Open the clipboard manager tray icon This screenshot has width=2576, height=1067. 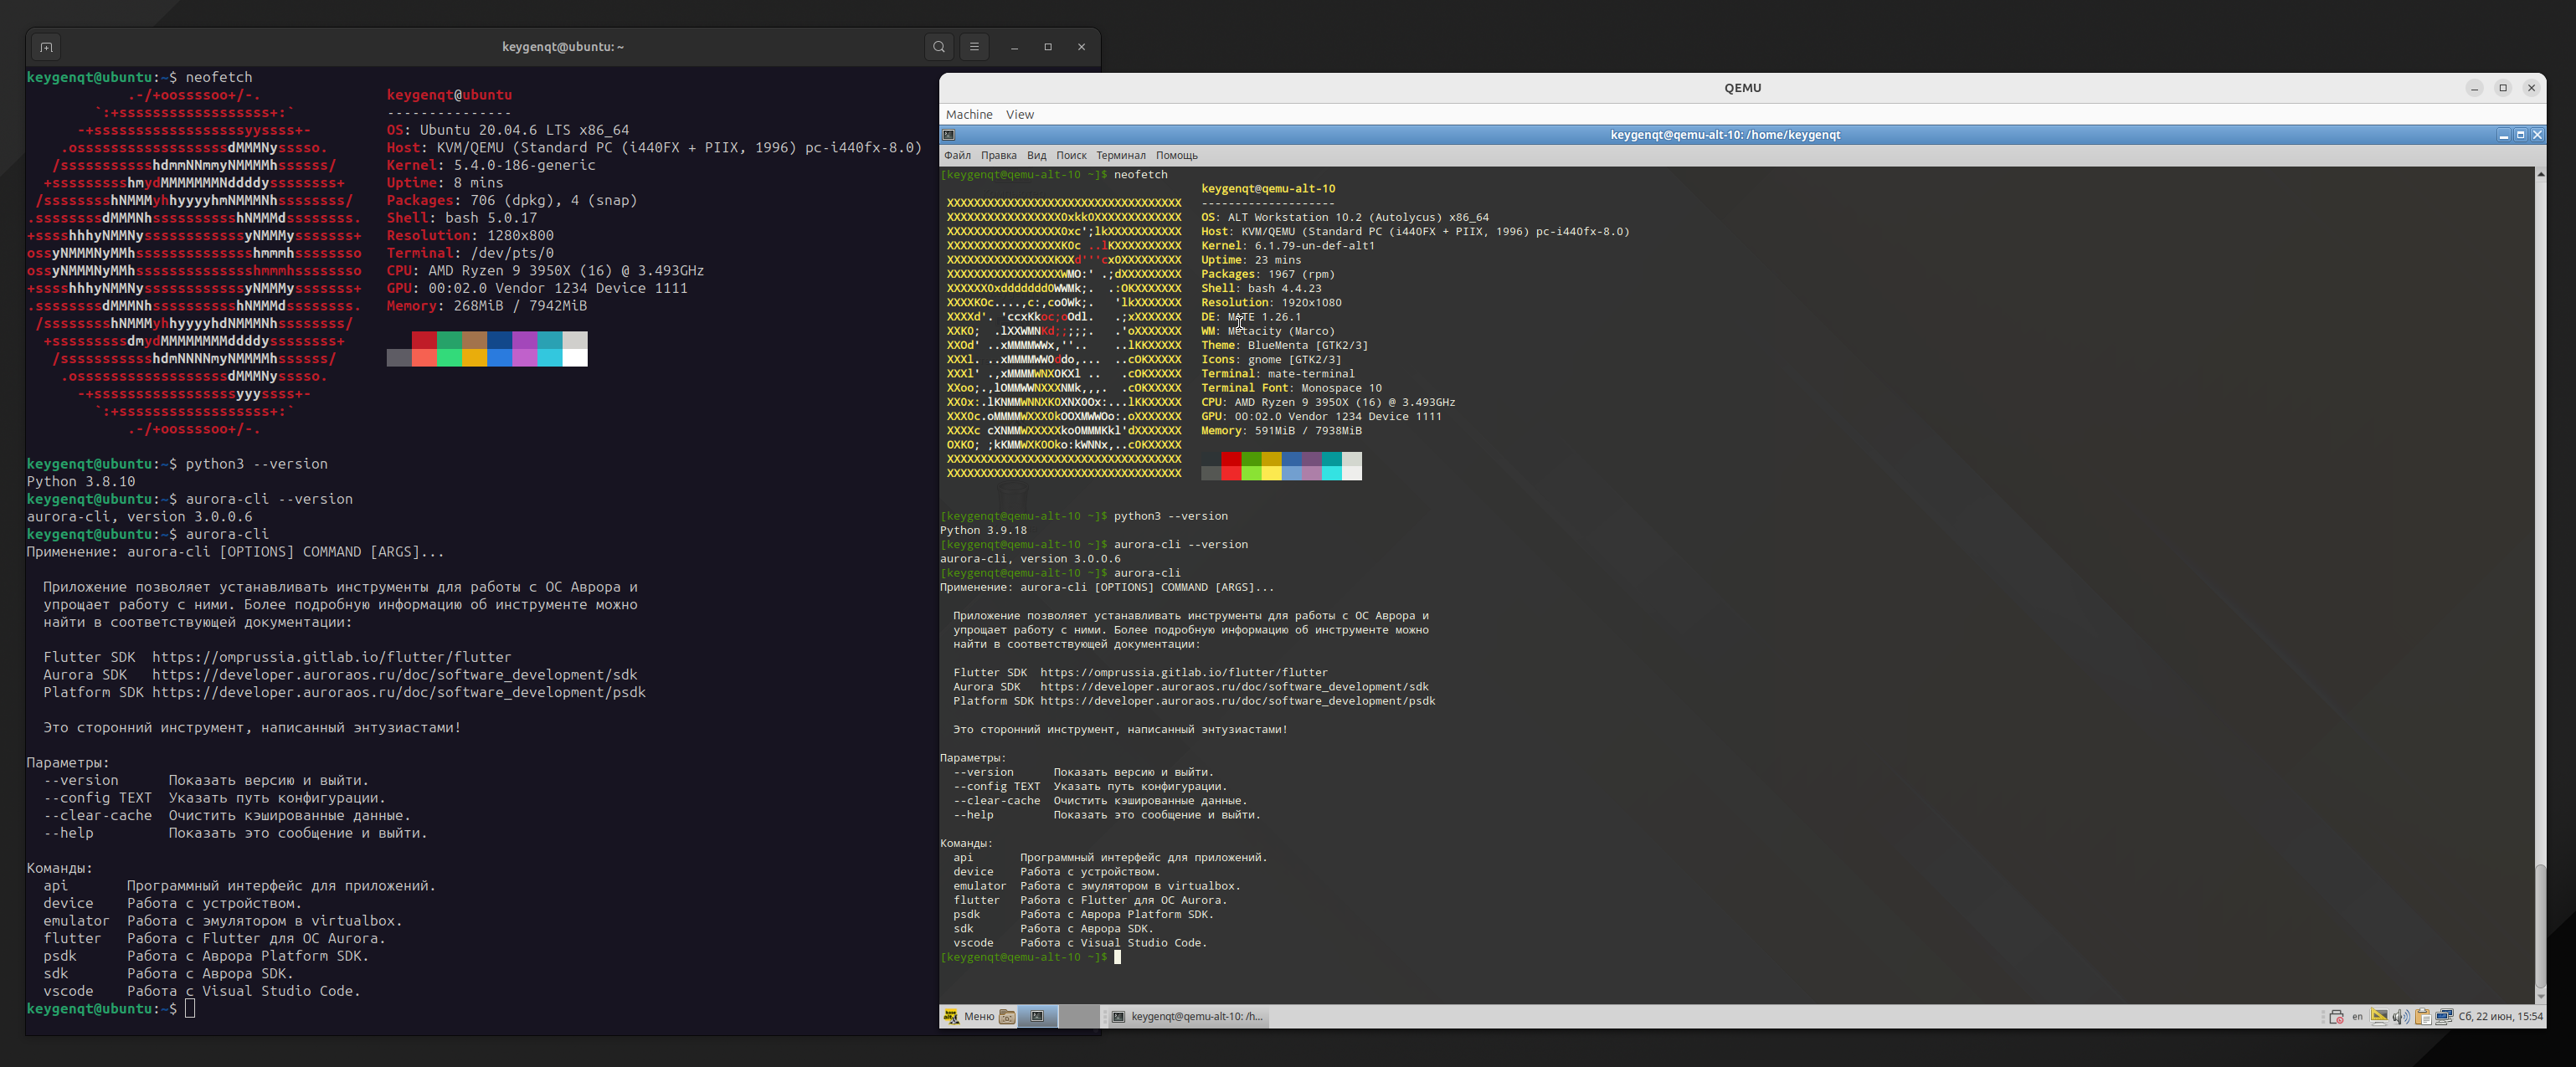[x=2423, y=1017]
